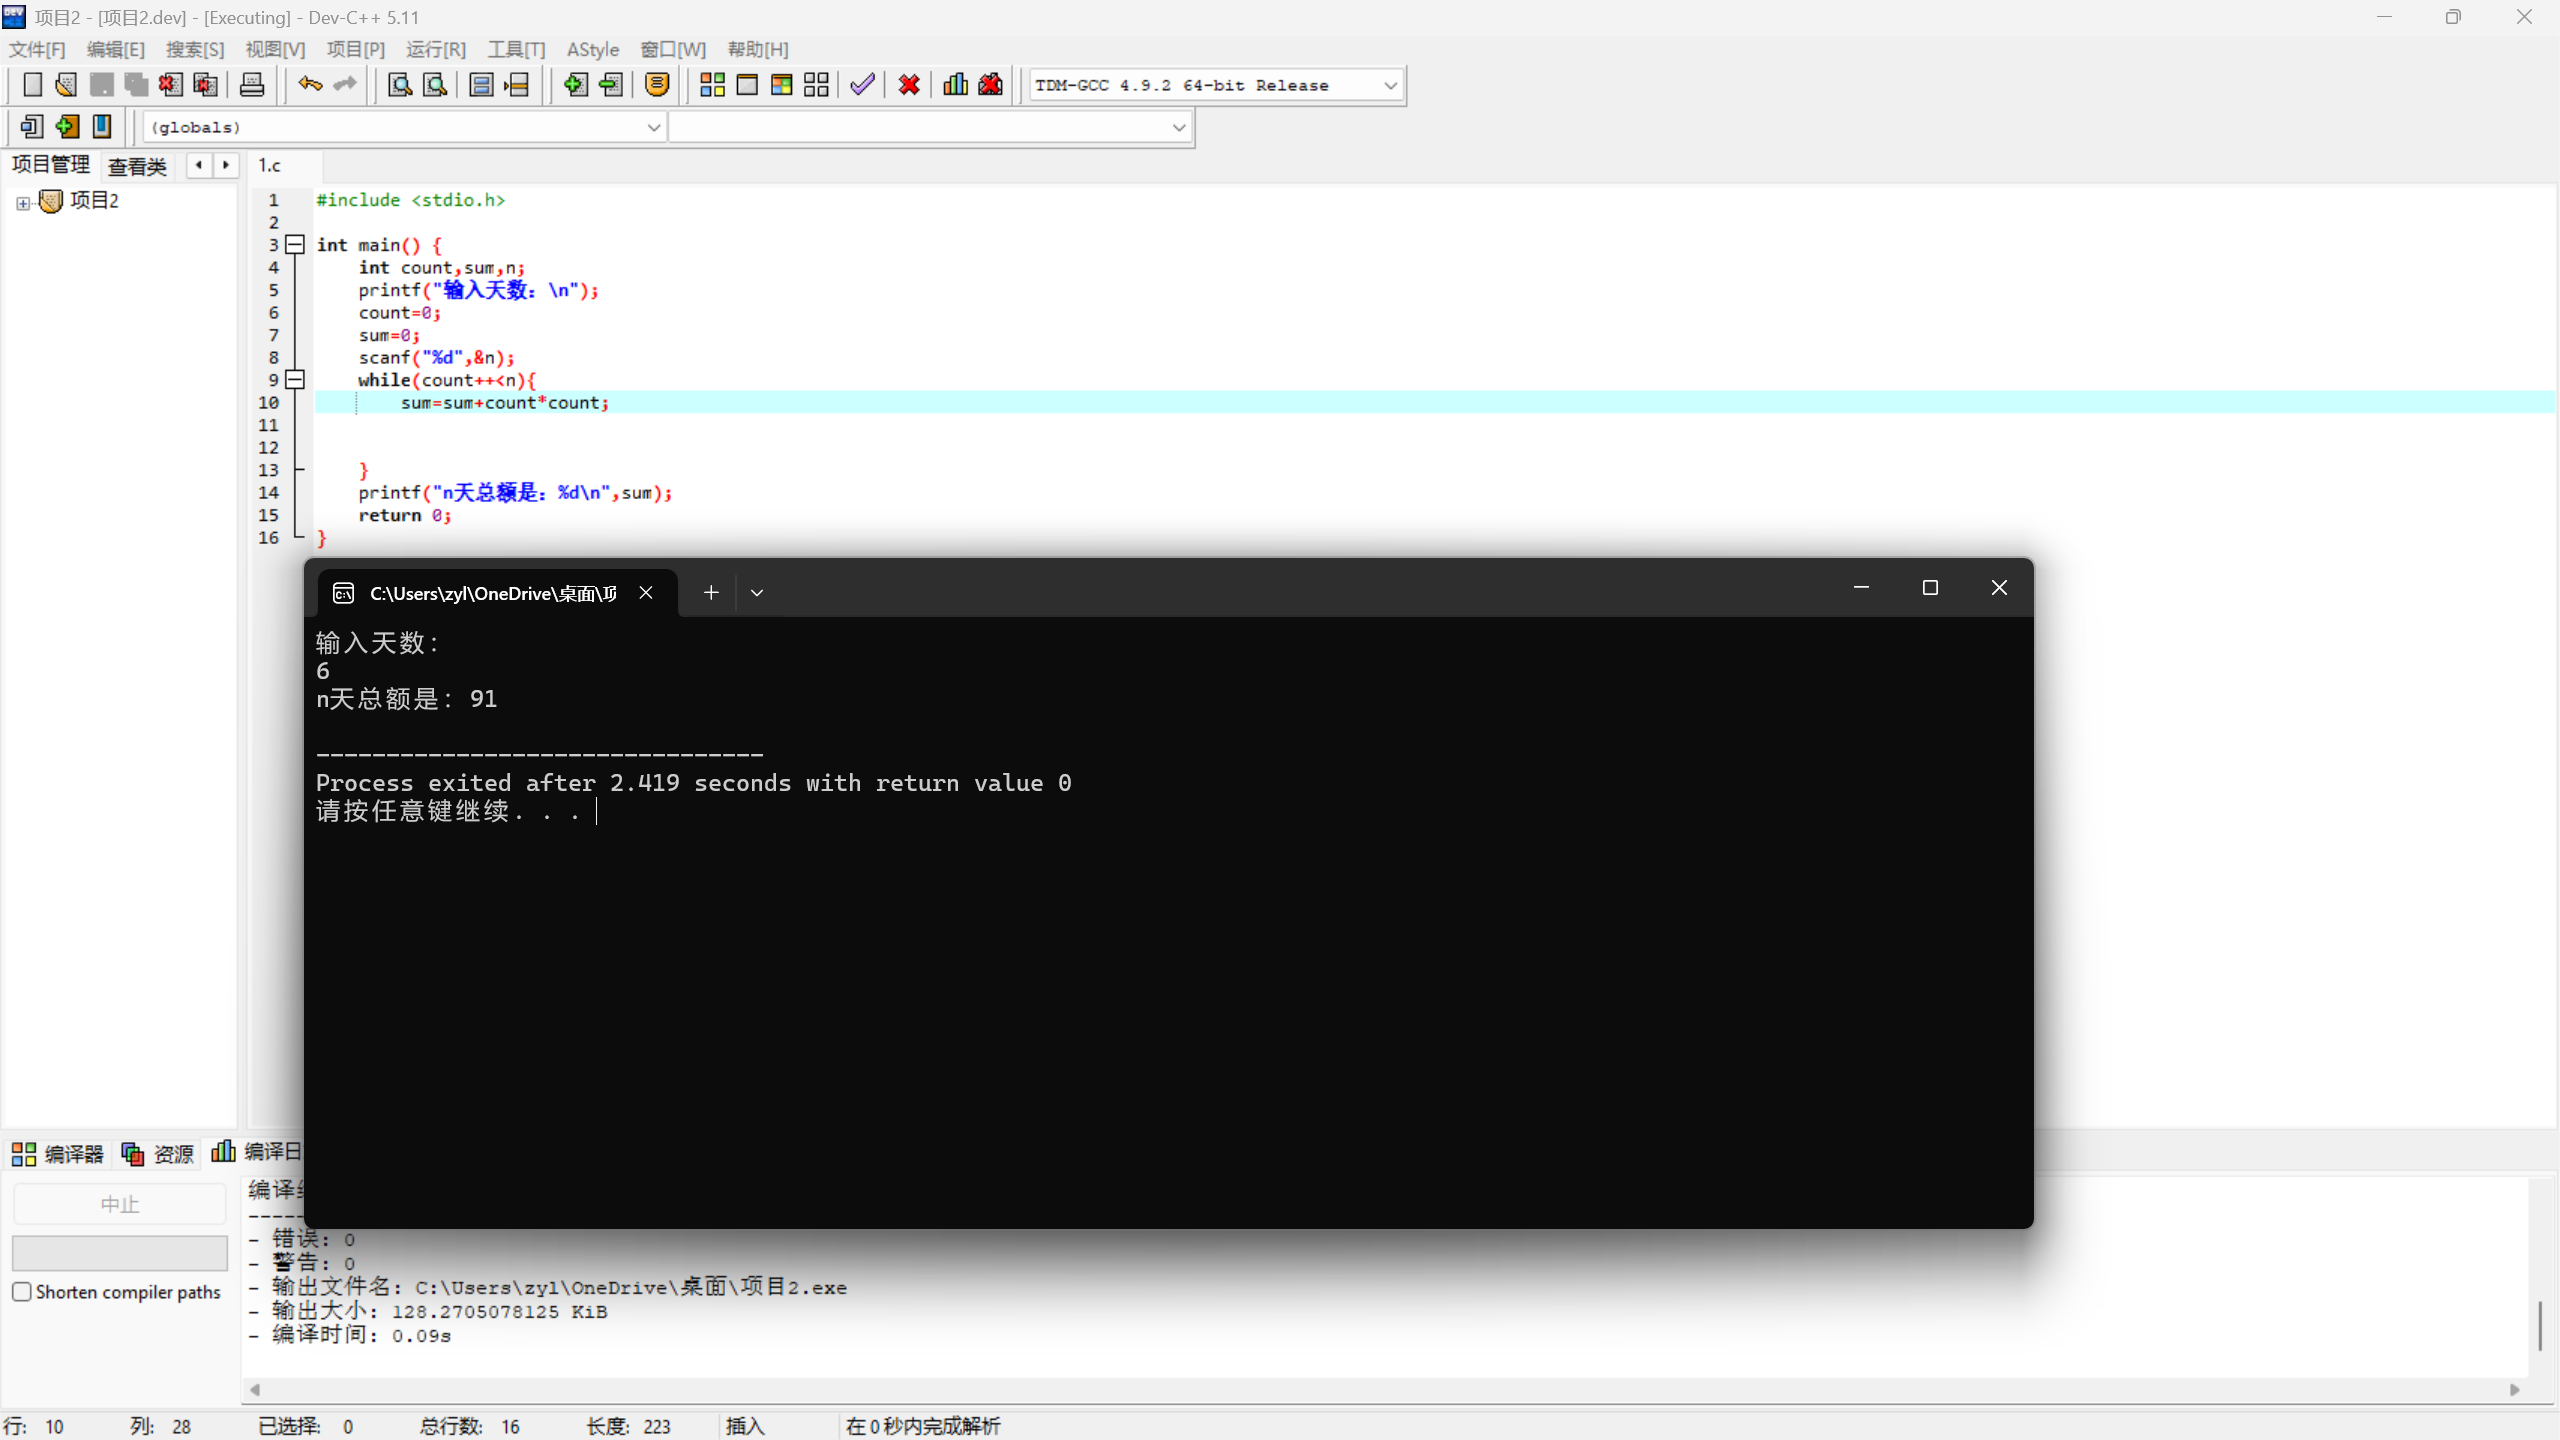Collapse the main function fold marker at line 3
The image size is (2560, 1440).
pos(295,244)
